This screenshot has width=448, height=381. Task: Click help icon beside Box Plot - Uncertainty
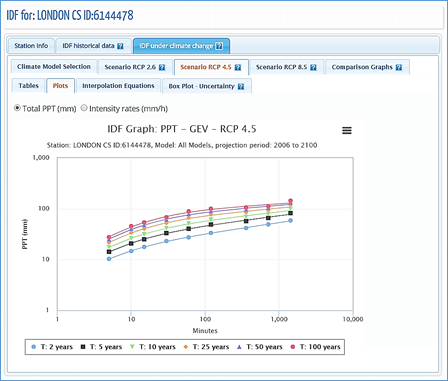click(x=241, y=86)
